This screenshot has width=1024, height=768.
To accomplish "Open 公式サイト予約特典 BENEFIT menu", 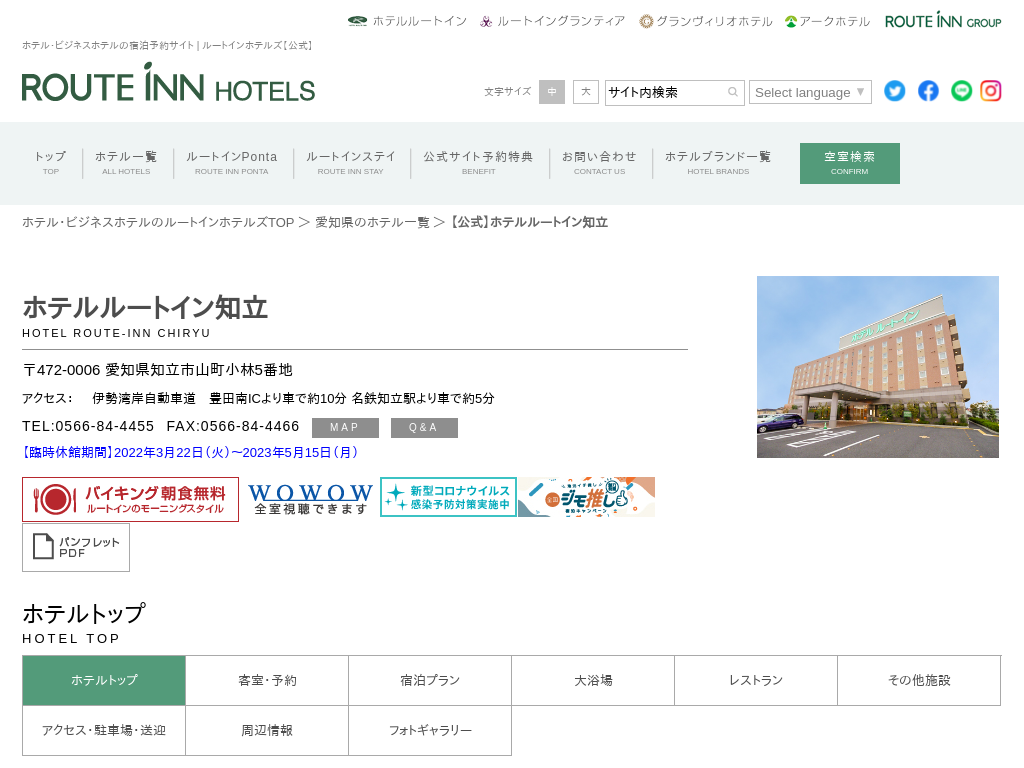I will [x=478, y=163].
